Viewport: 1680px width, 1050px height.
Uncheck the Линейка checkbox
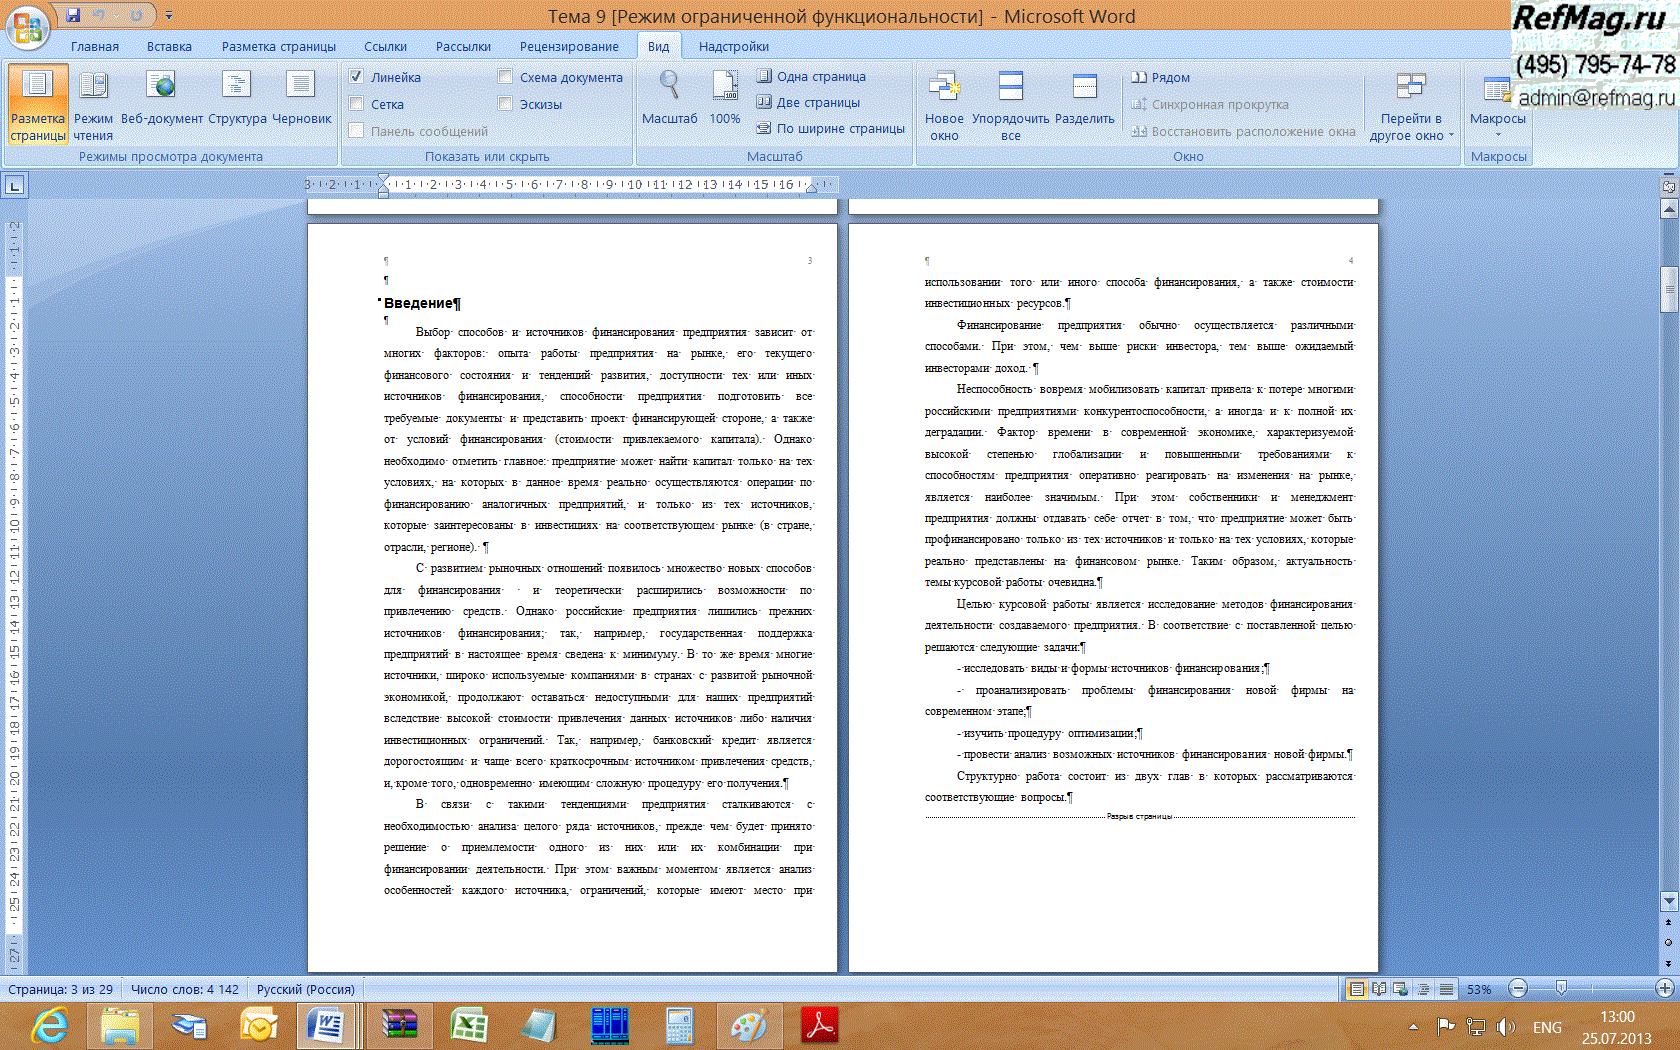[x=356, y=77]
